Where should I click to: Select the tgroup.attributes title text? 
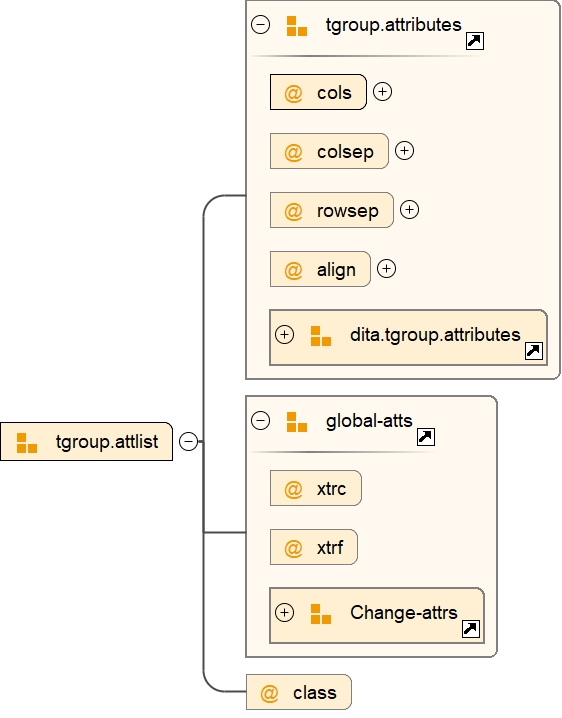[393, 25]
